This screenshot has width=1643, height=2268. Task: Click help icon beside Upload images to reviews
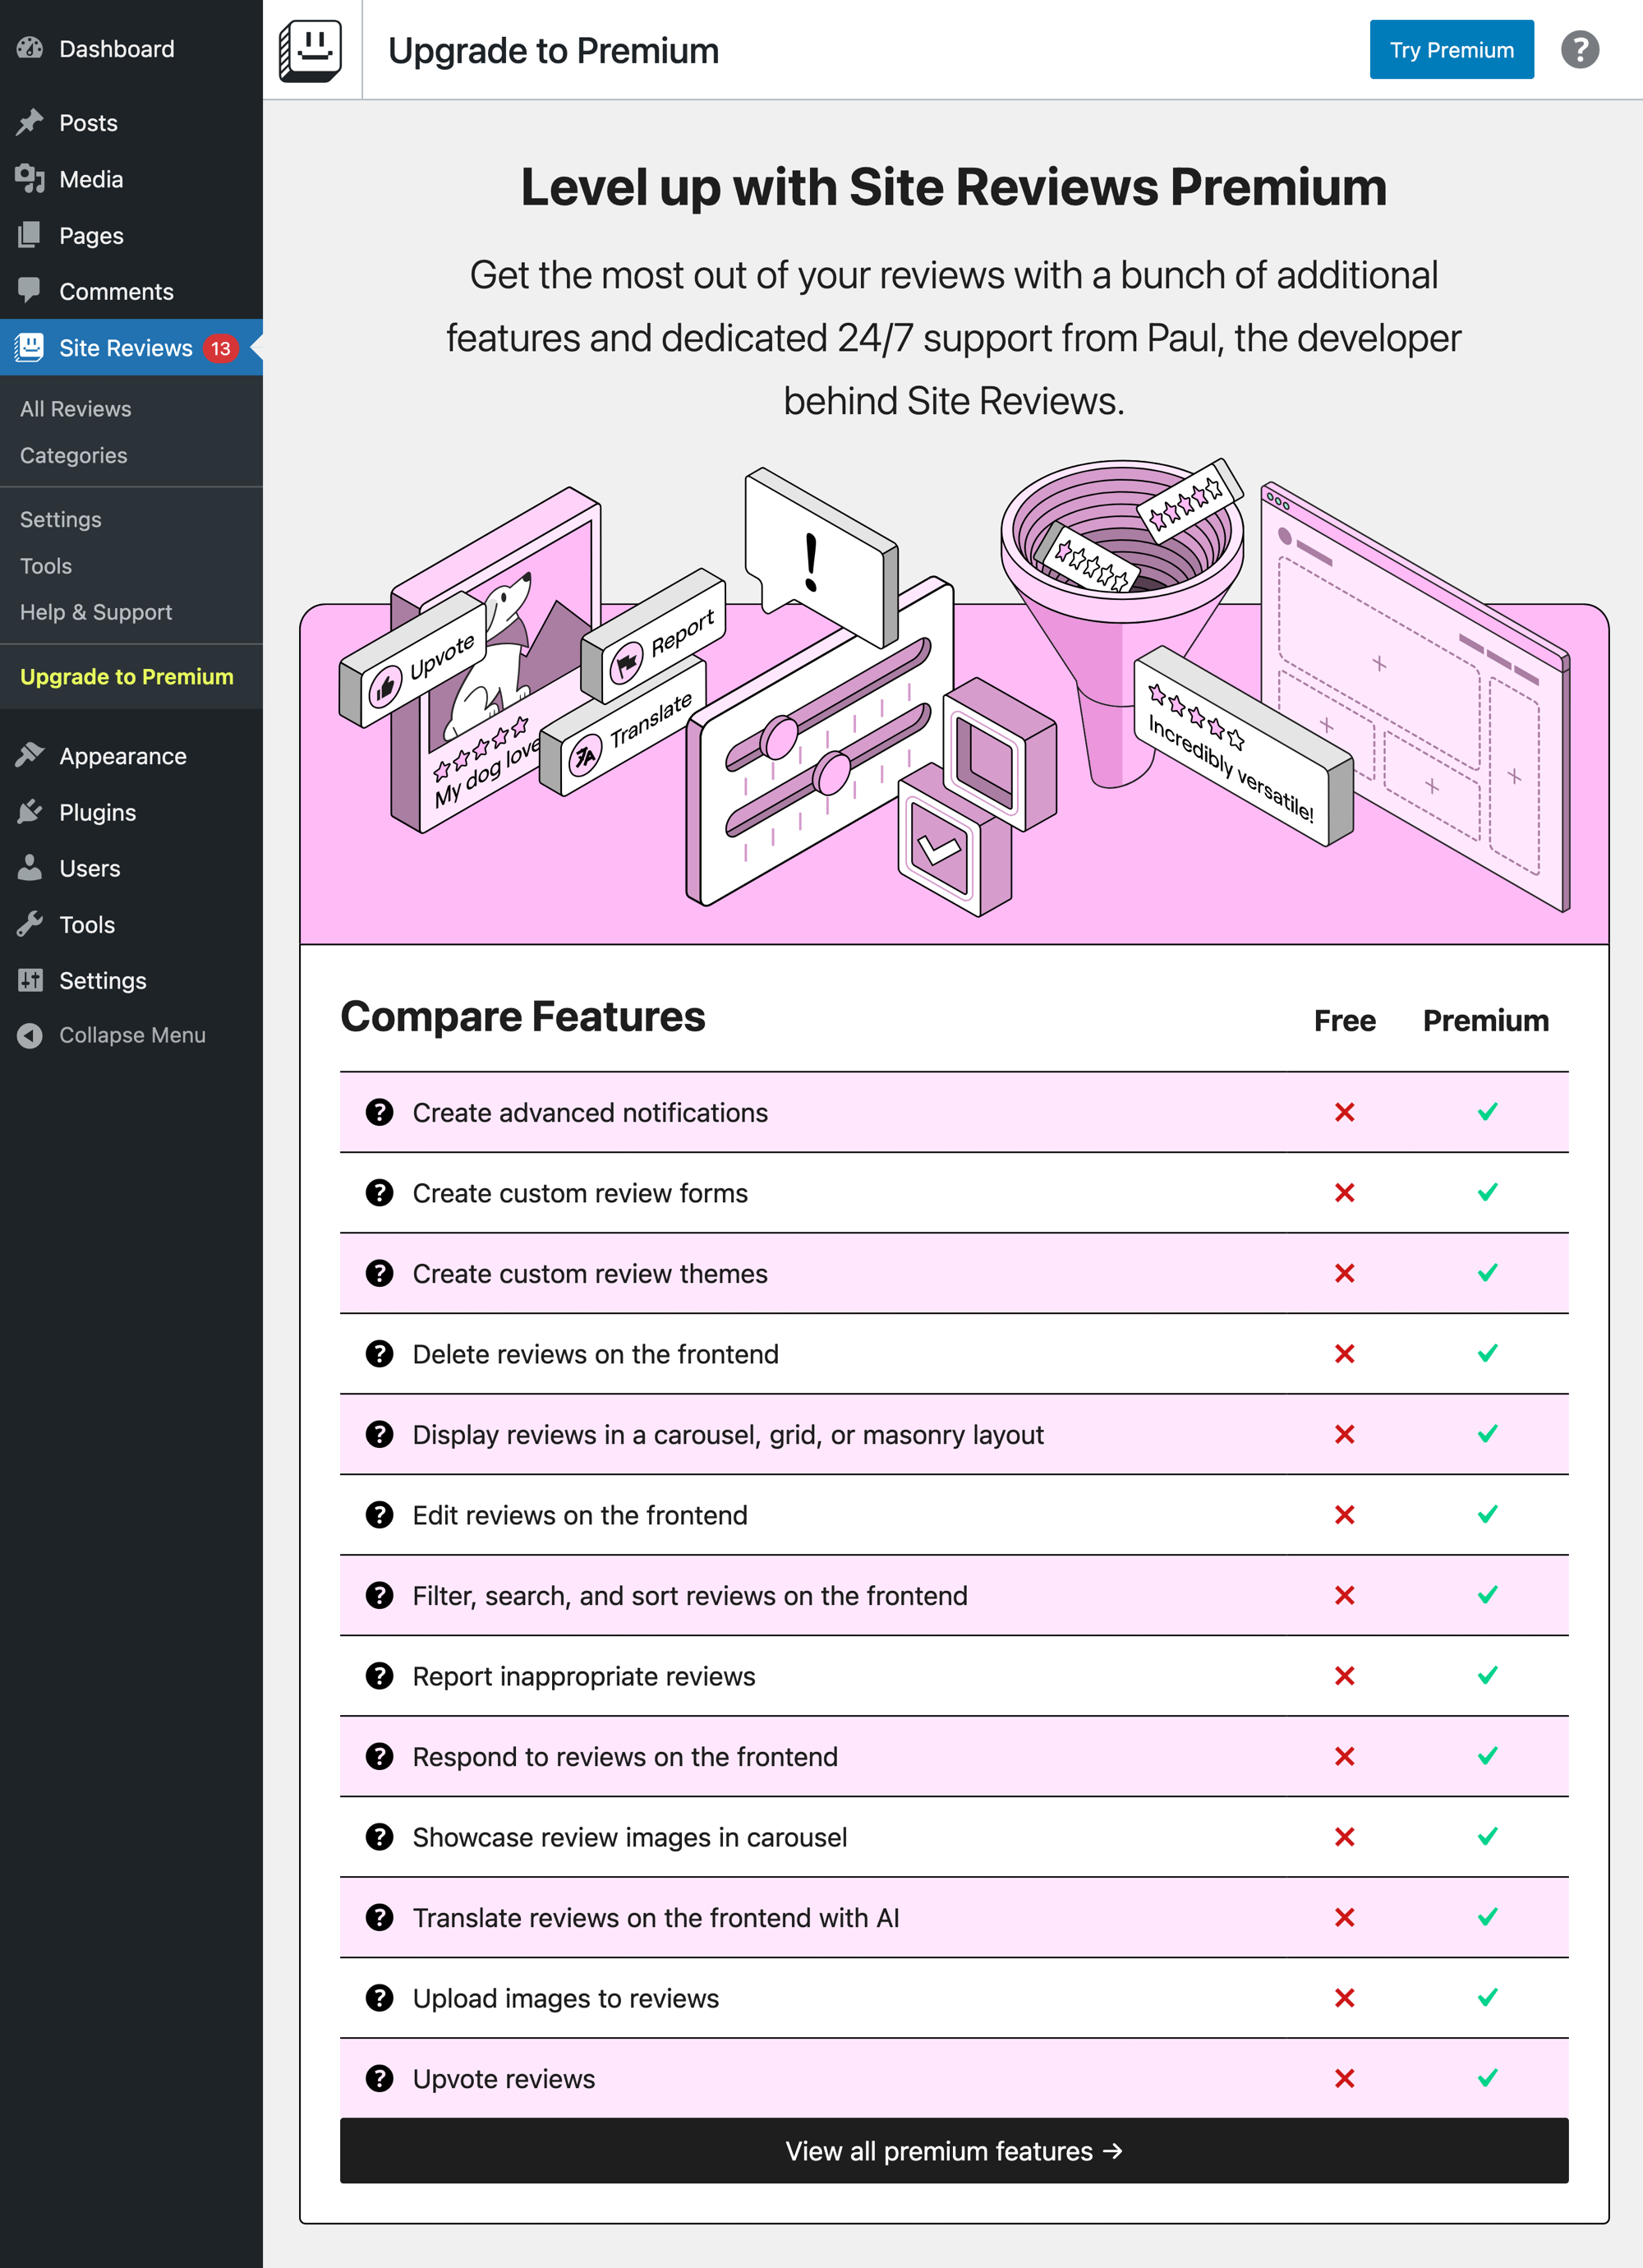point(379,1997)
